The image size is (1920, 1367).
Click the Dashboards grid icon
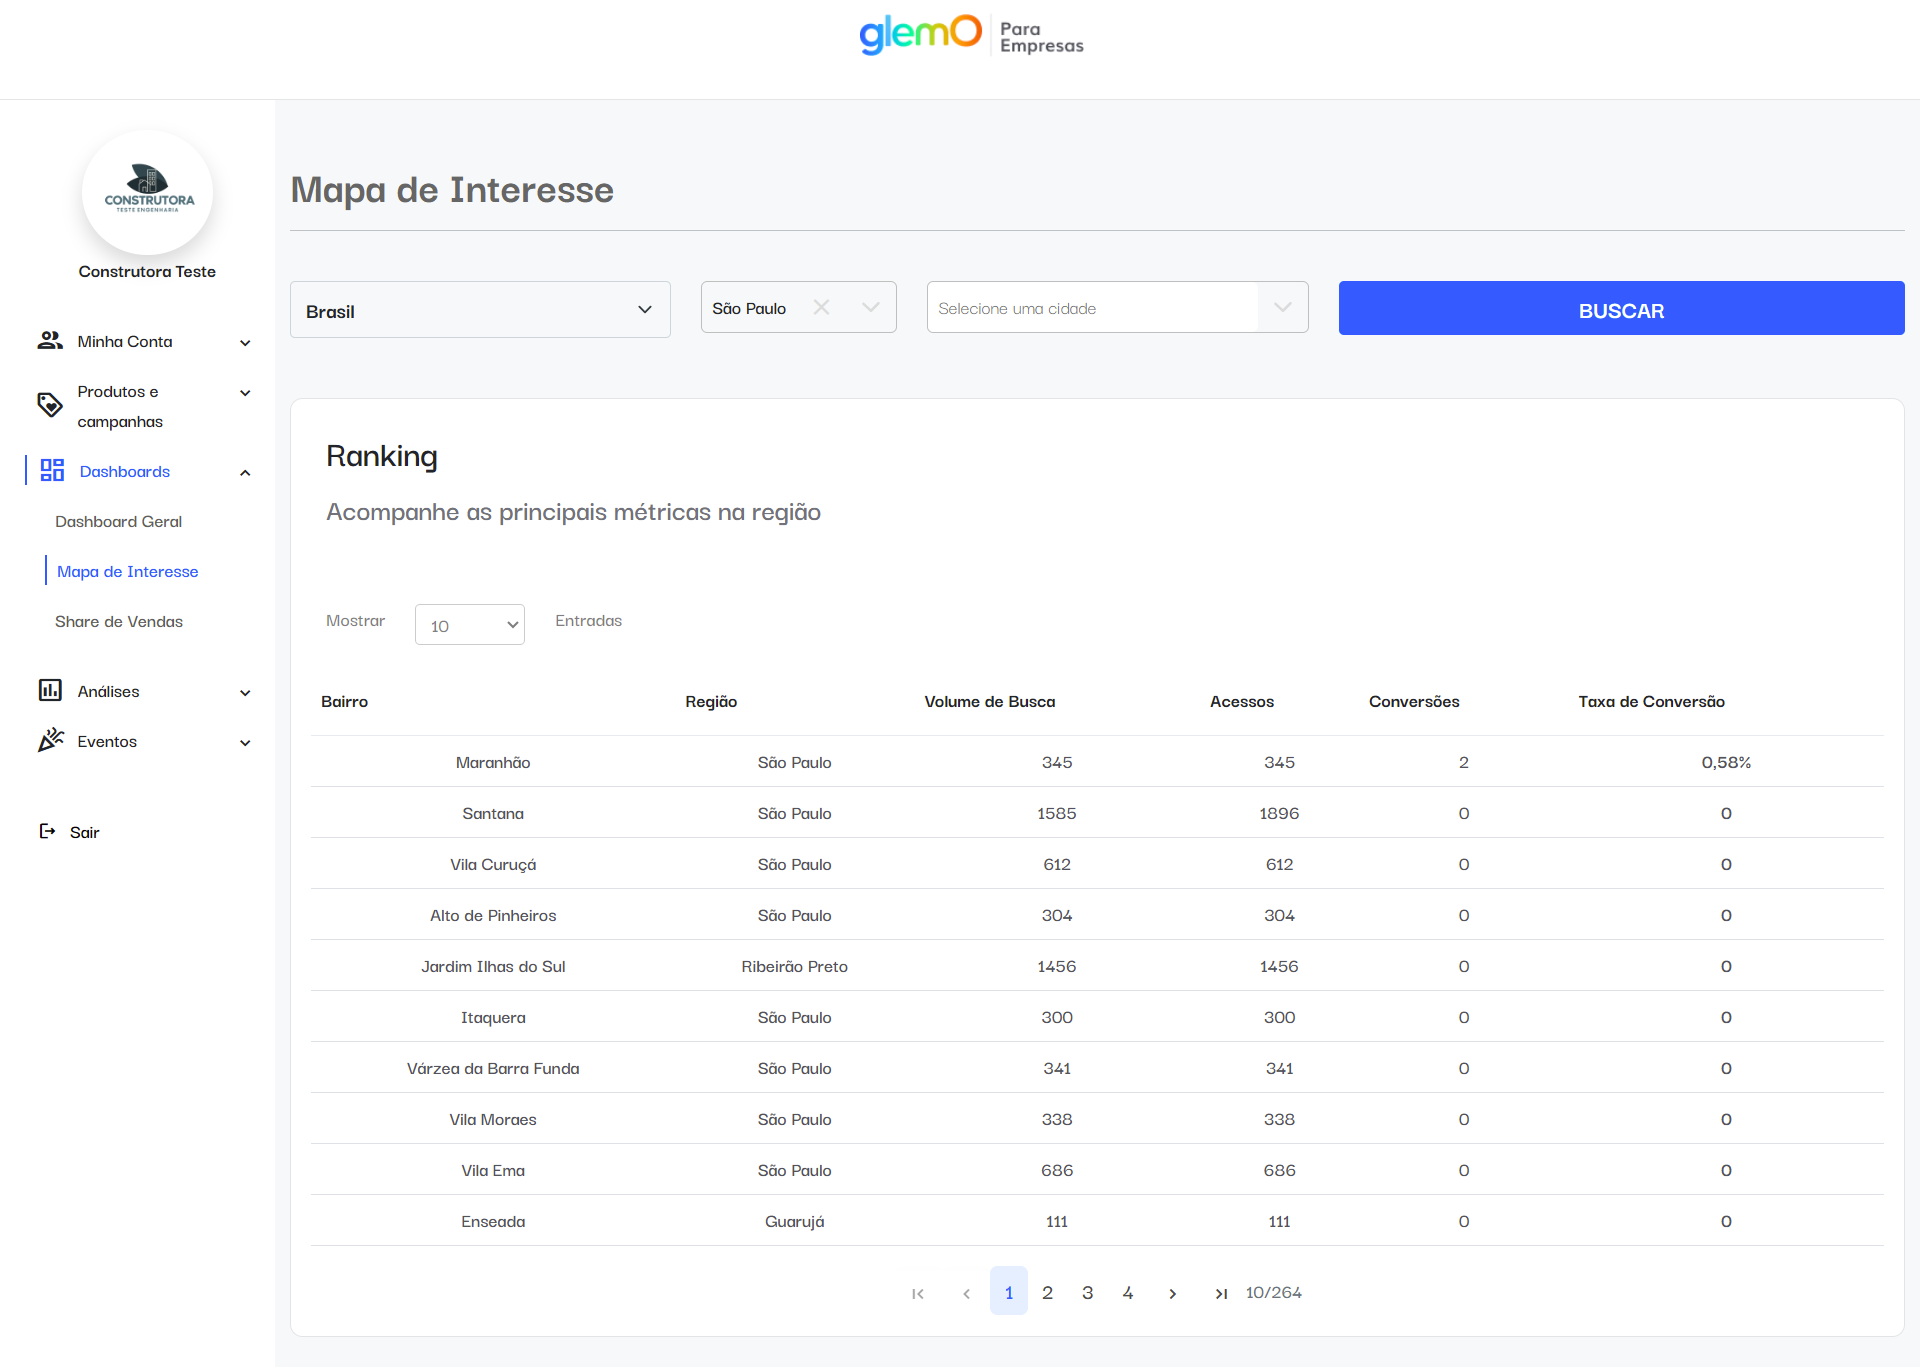click(52, 471)
